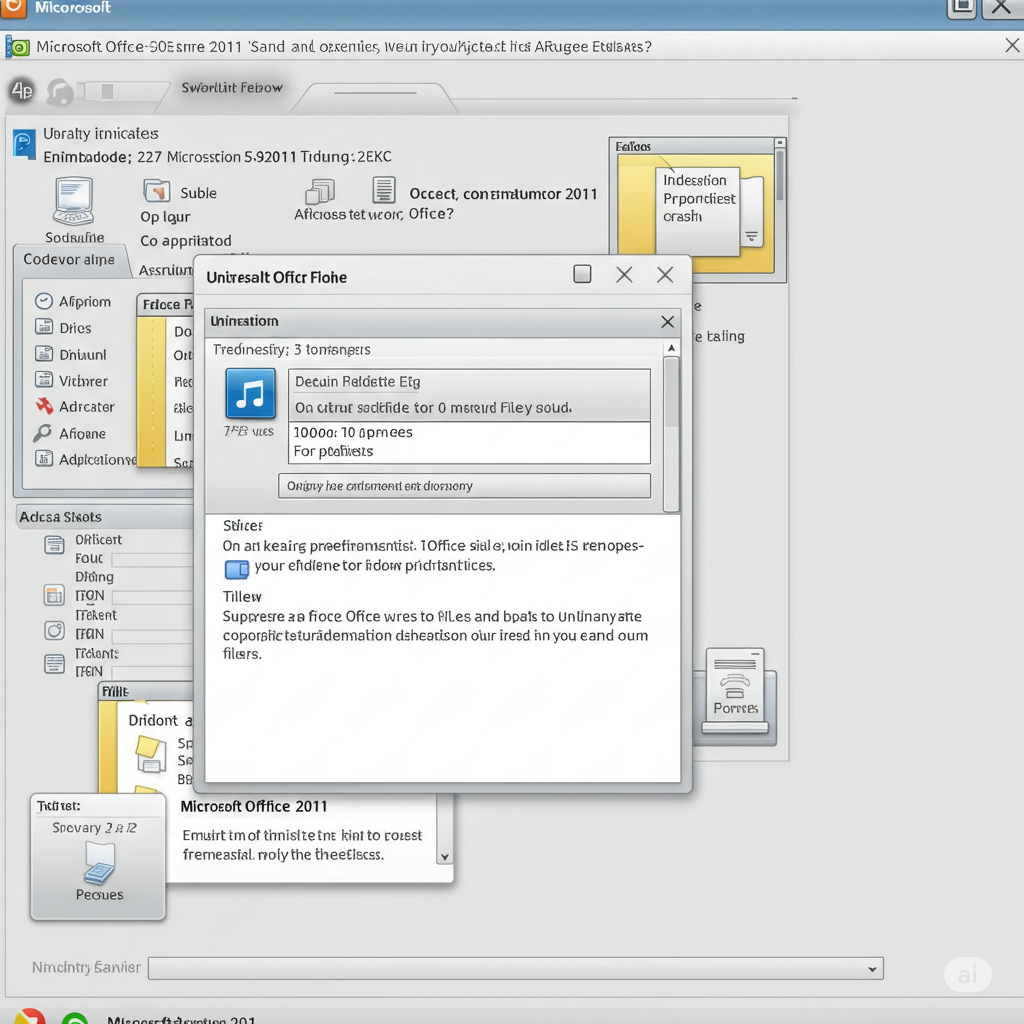The width and height of the screenshot is (1024, 1024).
Task: Select the Vitbrer sidebar icon
Action: pos(44,379)
